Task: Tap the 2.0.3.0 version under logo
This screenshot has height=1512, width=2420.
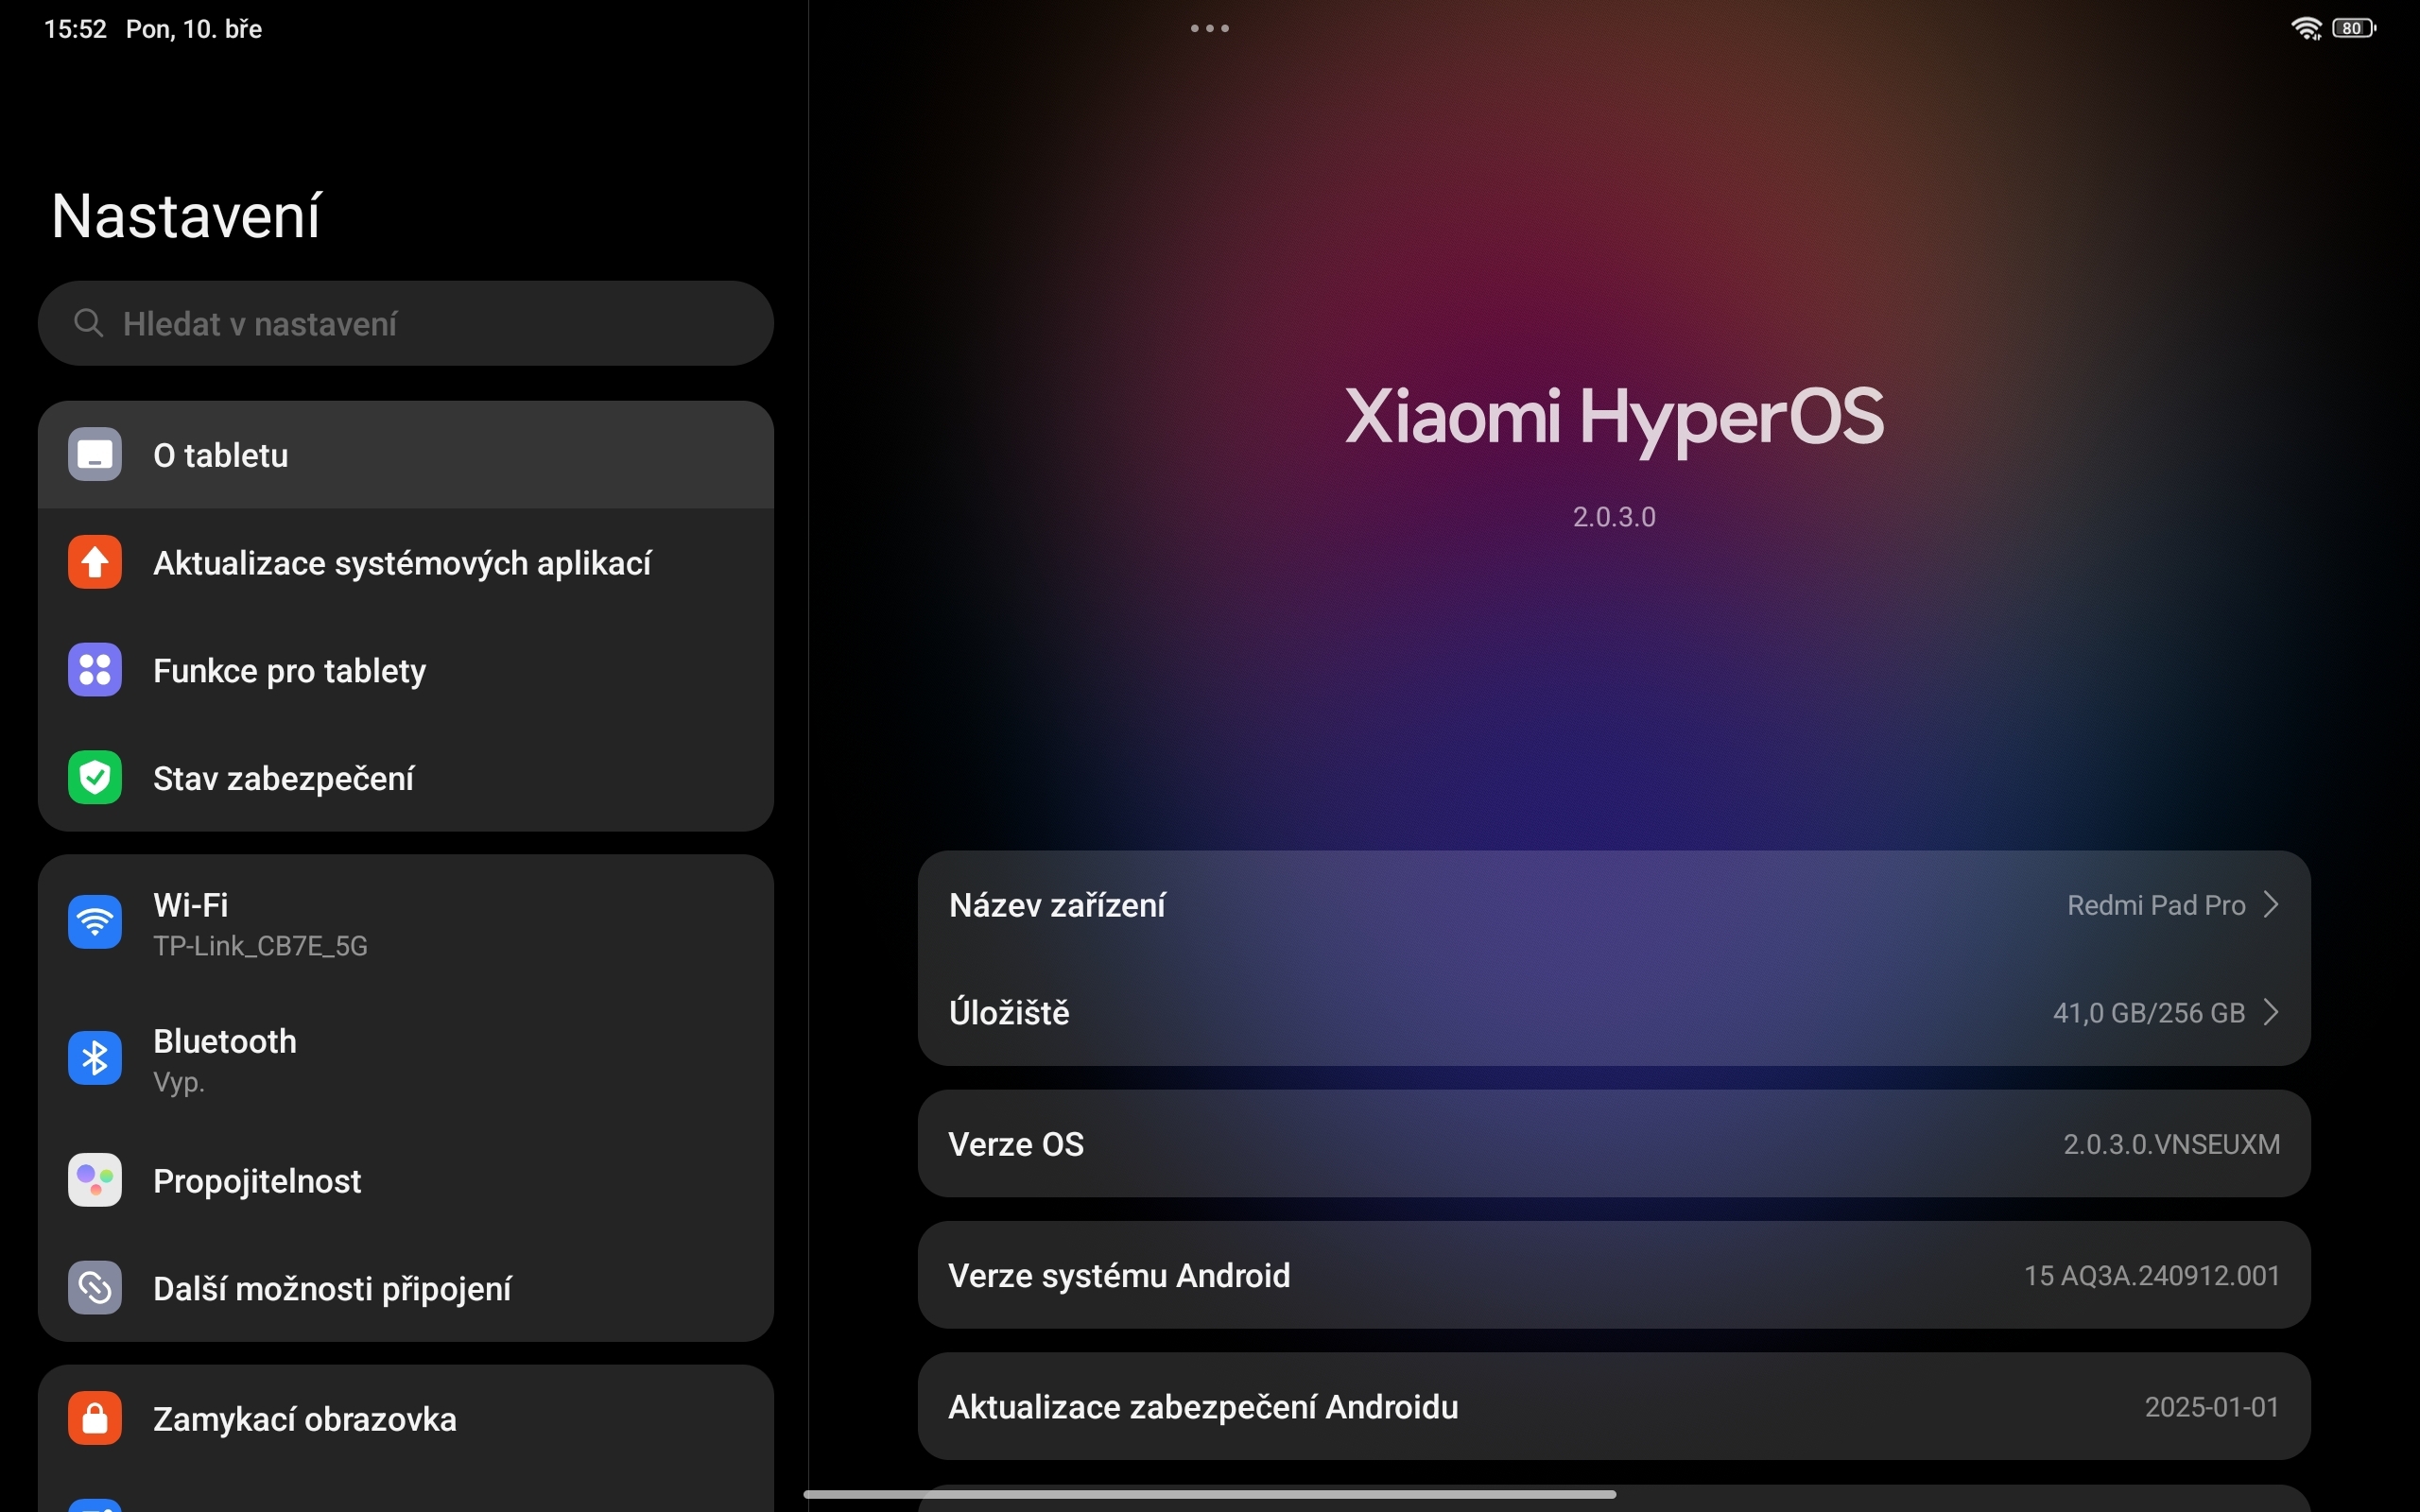Action: pyautogui.click(x=1614, y=516)
